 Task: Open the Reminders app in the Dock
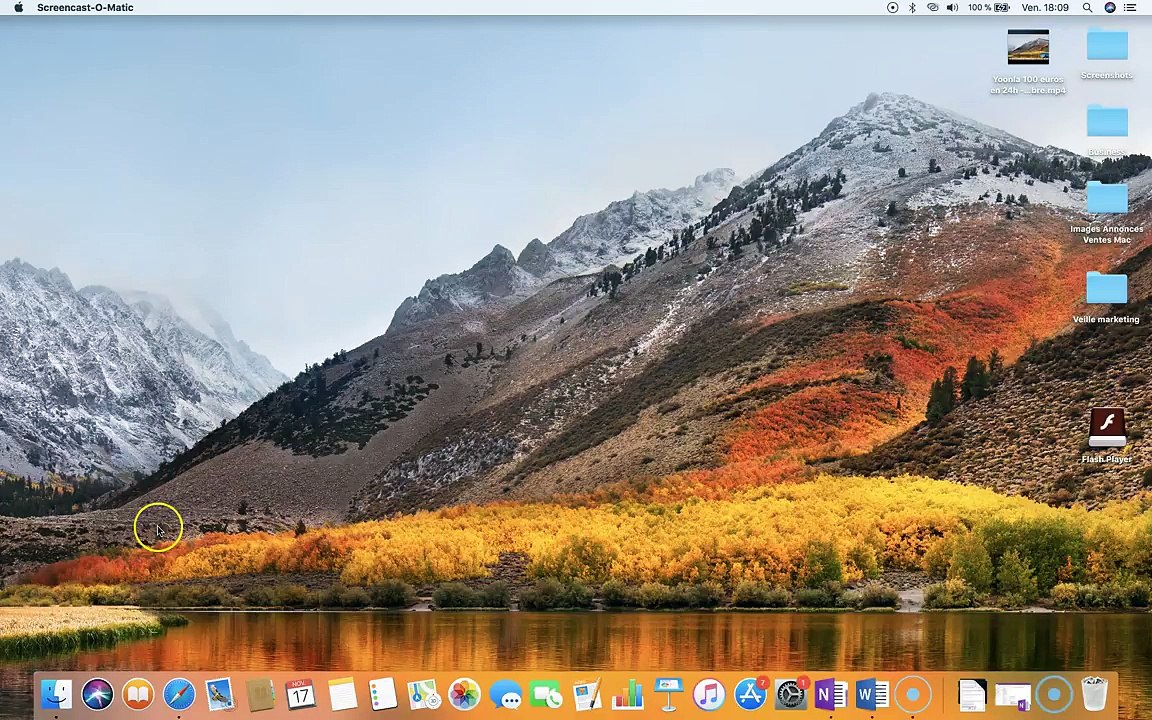(x=383, y=694)
